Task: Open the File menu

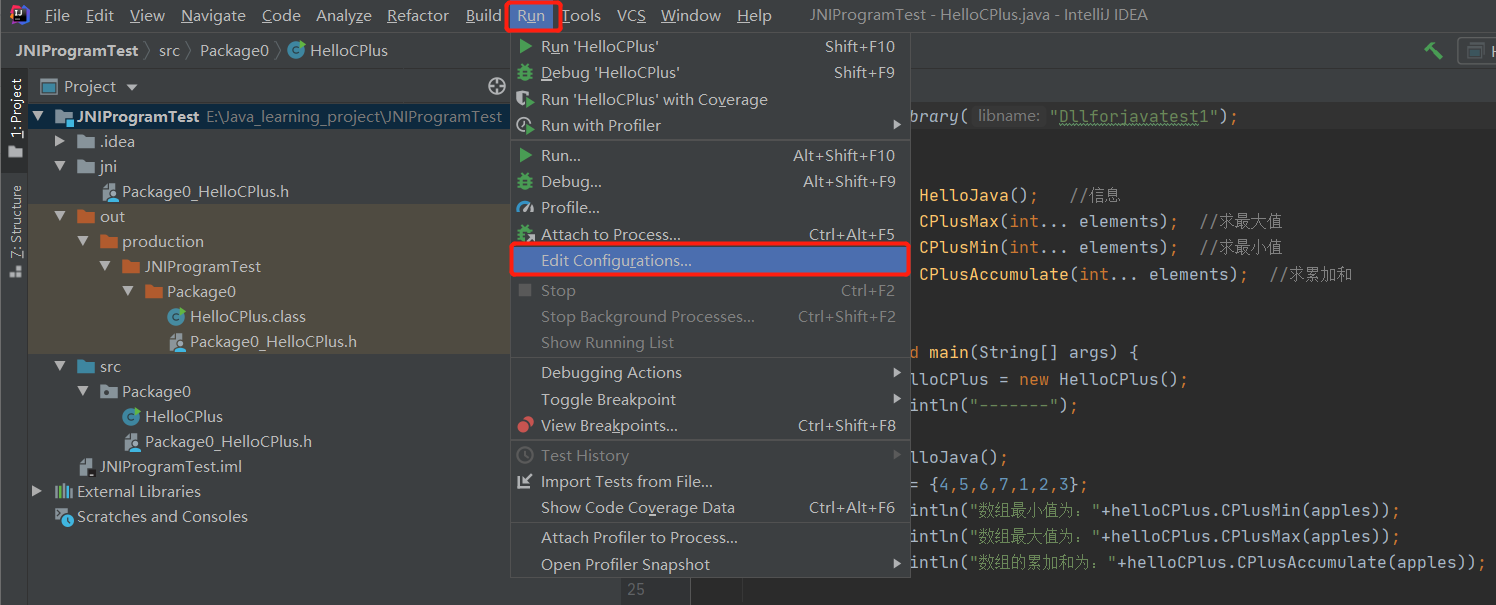Action: pyautogui.click(x=57, y=15)
